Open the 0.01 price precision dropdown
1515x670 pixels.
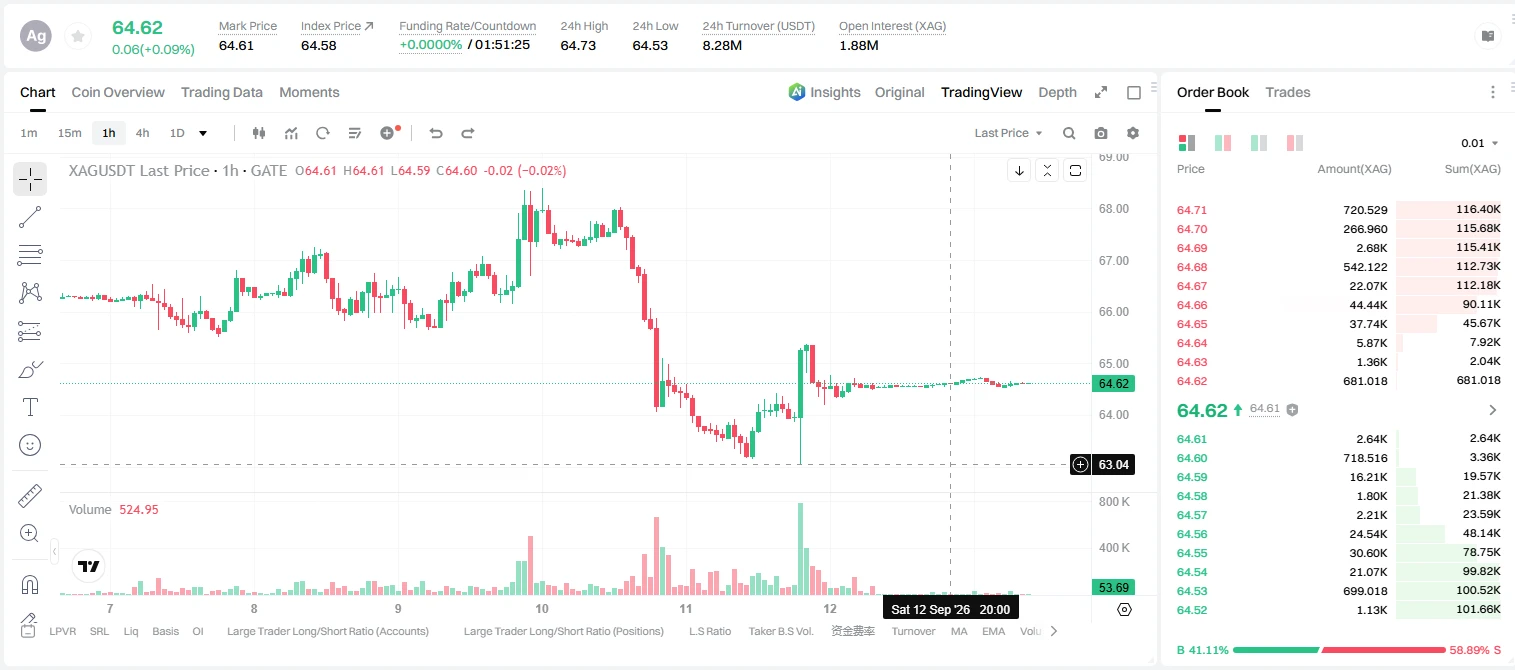click(1480, 143)
